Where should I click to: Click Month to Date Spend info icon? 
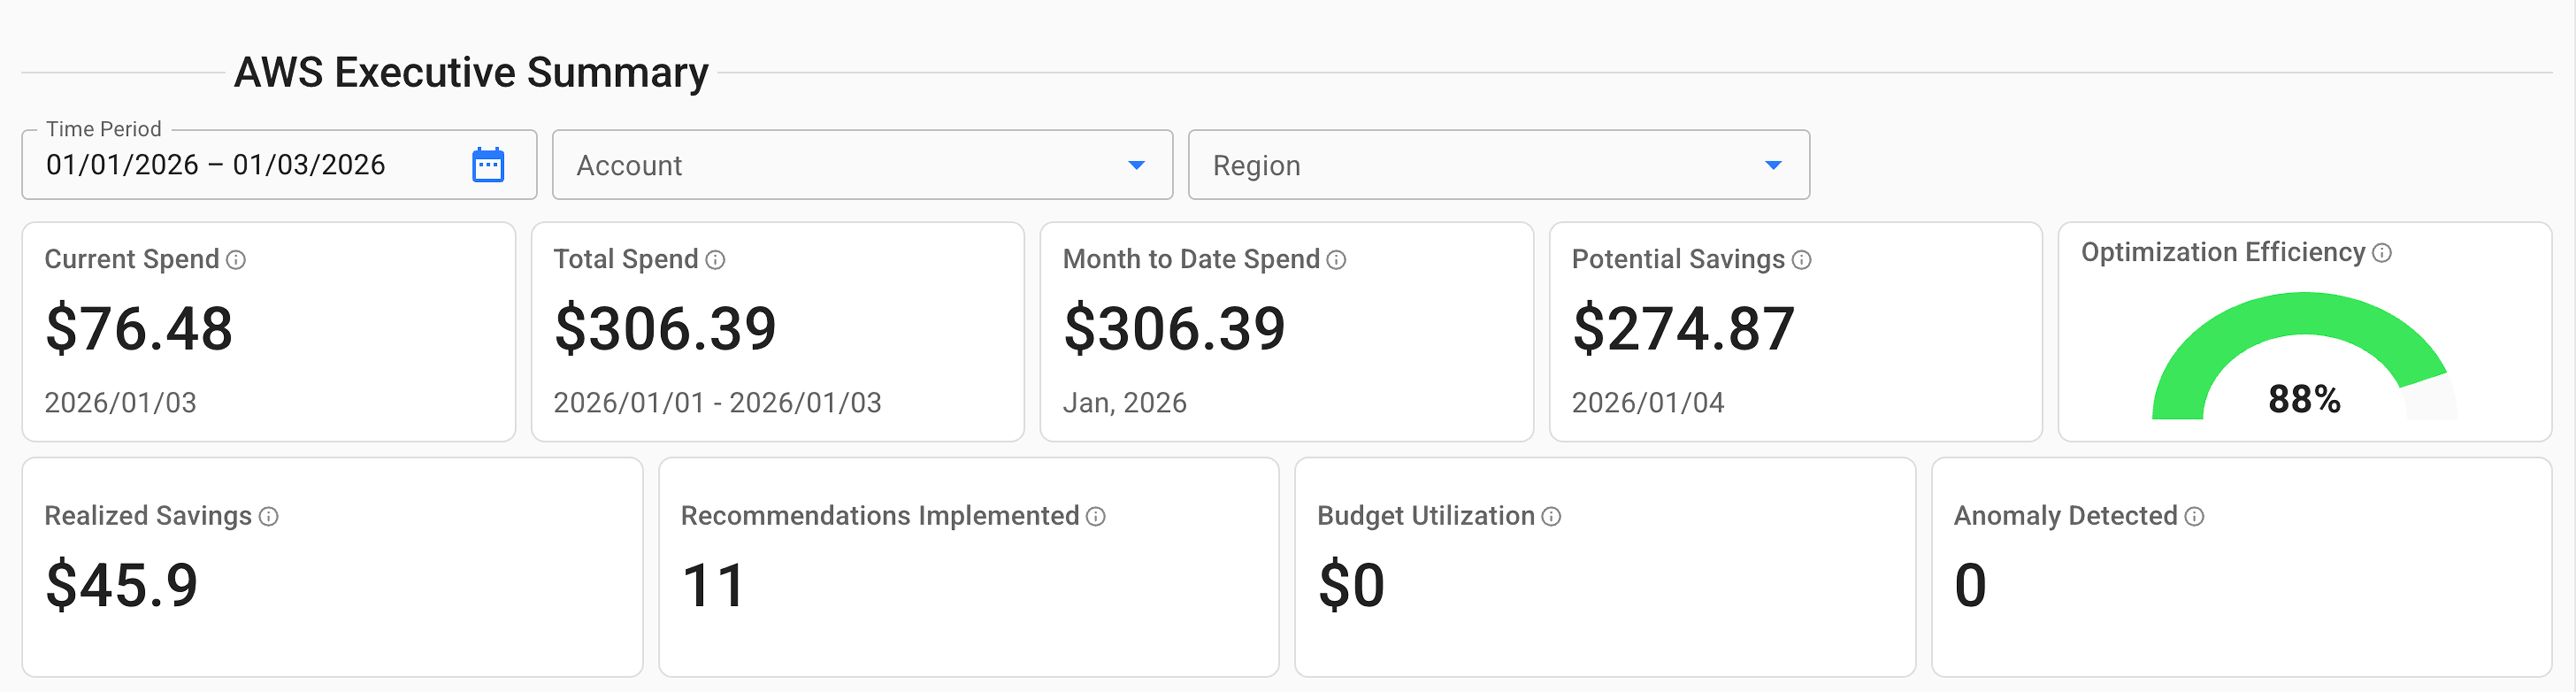[x=1336, y=260]
